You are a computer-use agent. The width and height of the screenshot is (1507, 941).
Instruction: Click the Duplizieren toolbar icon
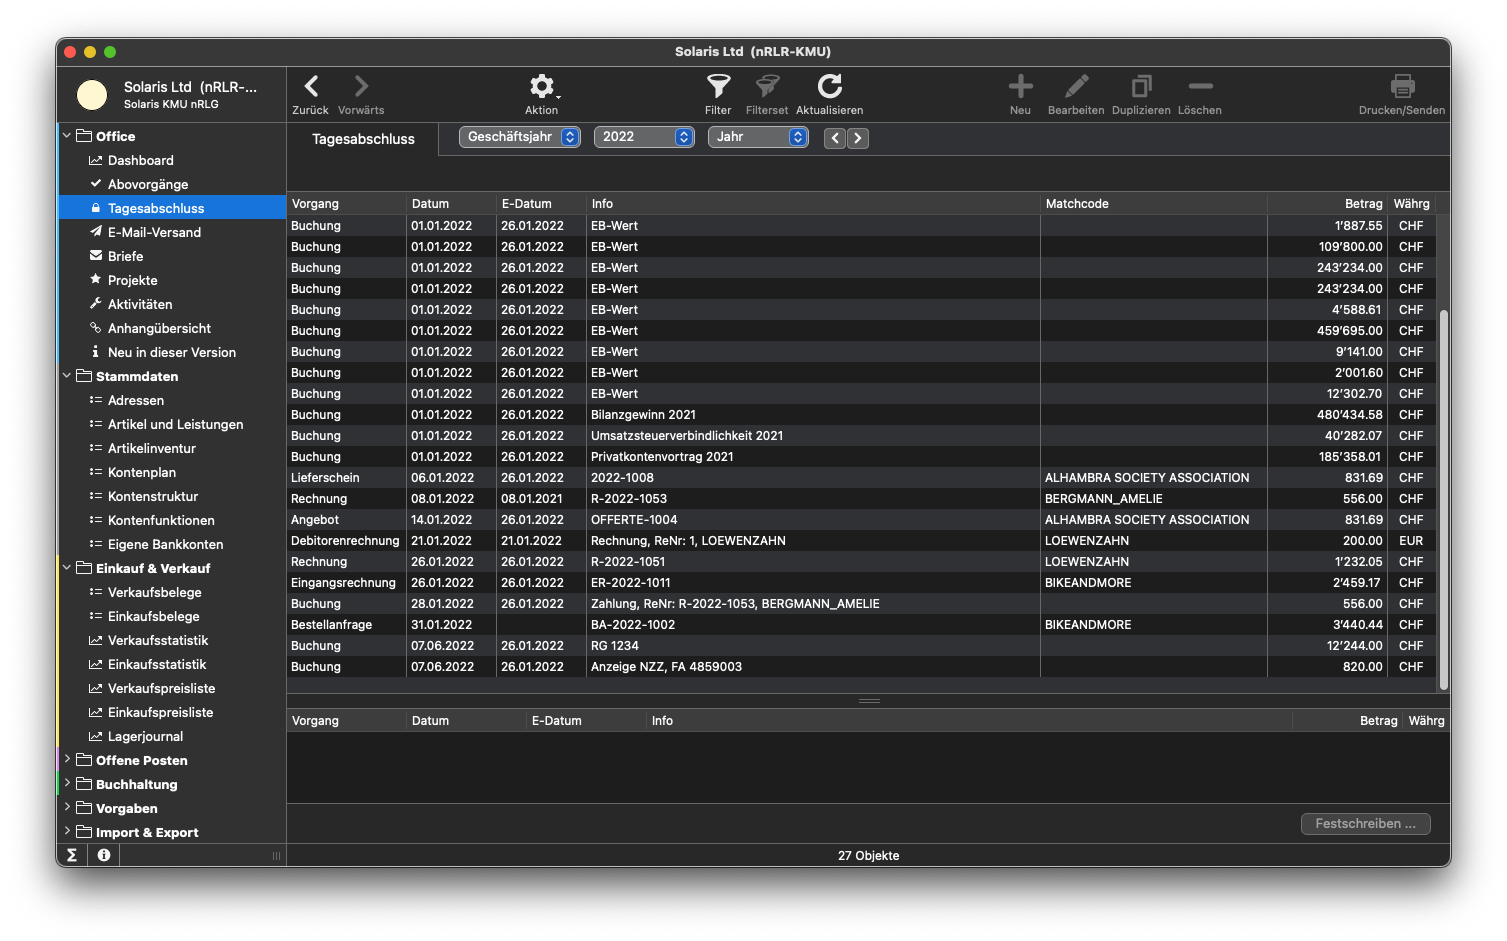(x=1141, y=87)
